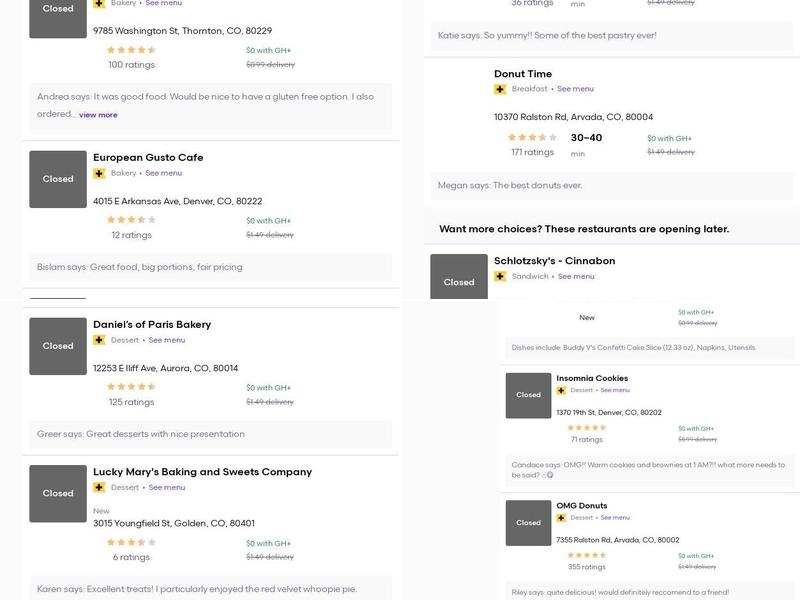Open See menu for Schlotzsky's - Cinnabon
The height and width of the screenshot is (600, 800).
pos(576,276)
